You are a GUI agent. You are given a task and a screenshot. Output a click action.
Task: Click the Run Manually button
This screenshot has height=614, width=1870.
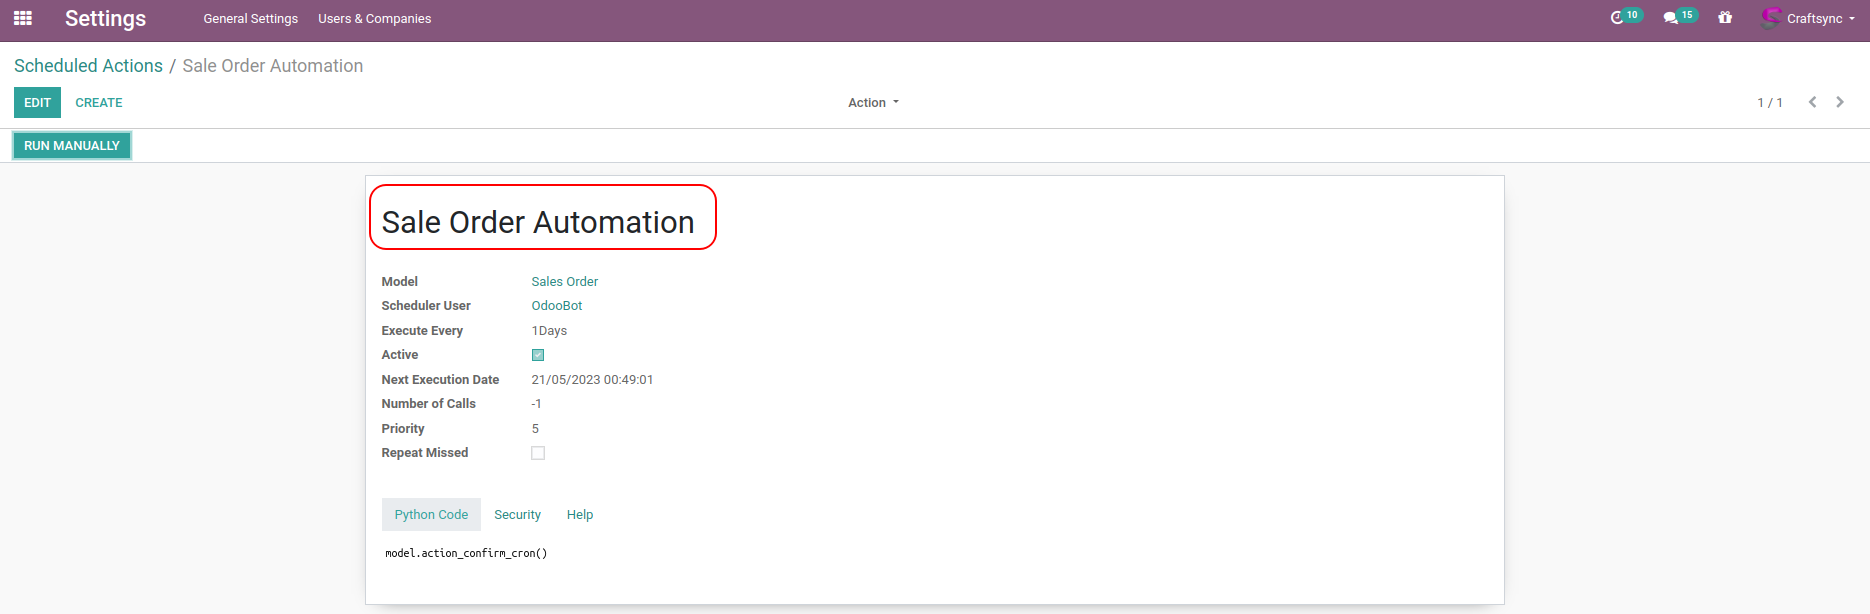(72, 146)
